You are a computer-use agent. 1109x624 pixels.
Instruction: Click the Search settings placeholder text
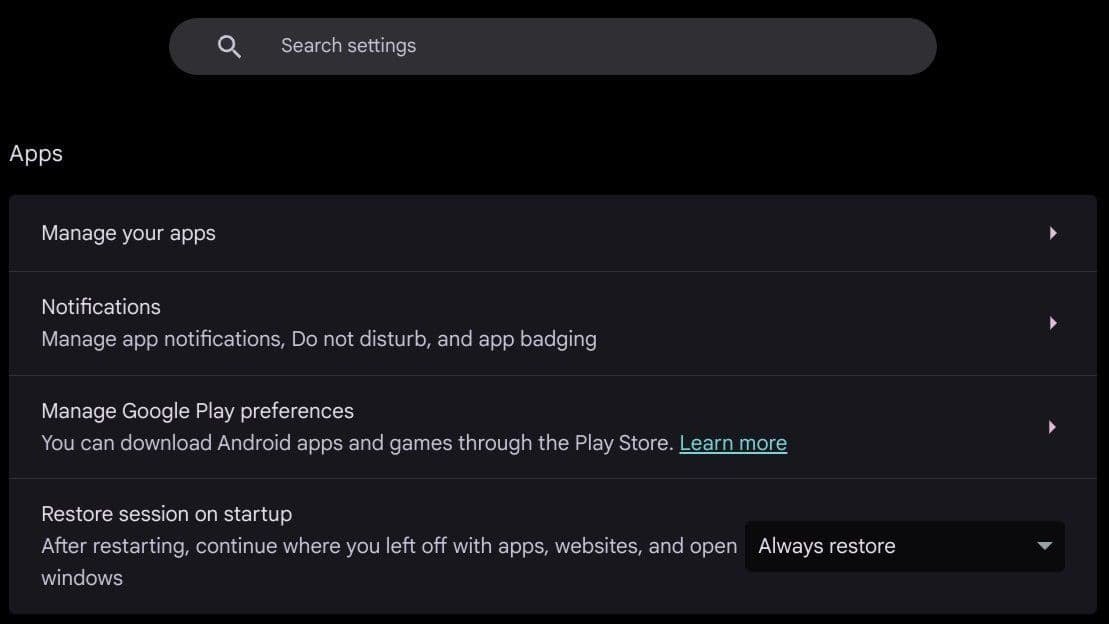point(348,45)
